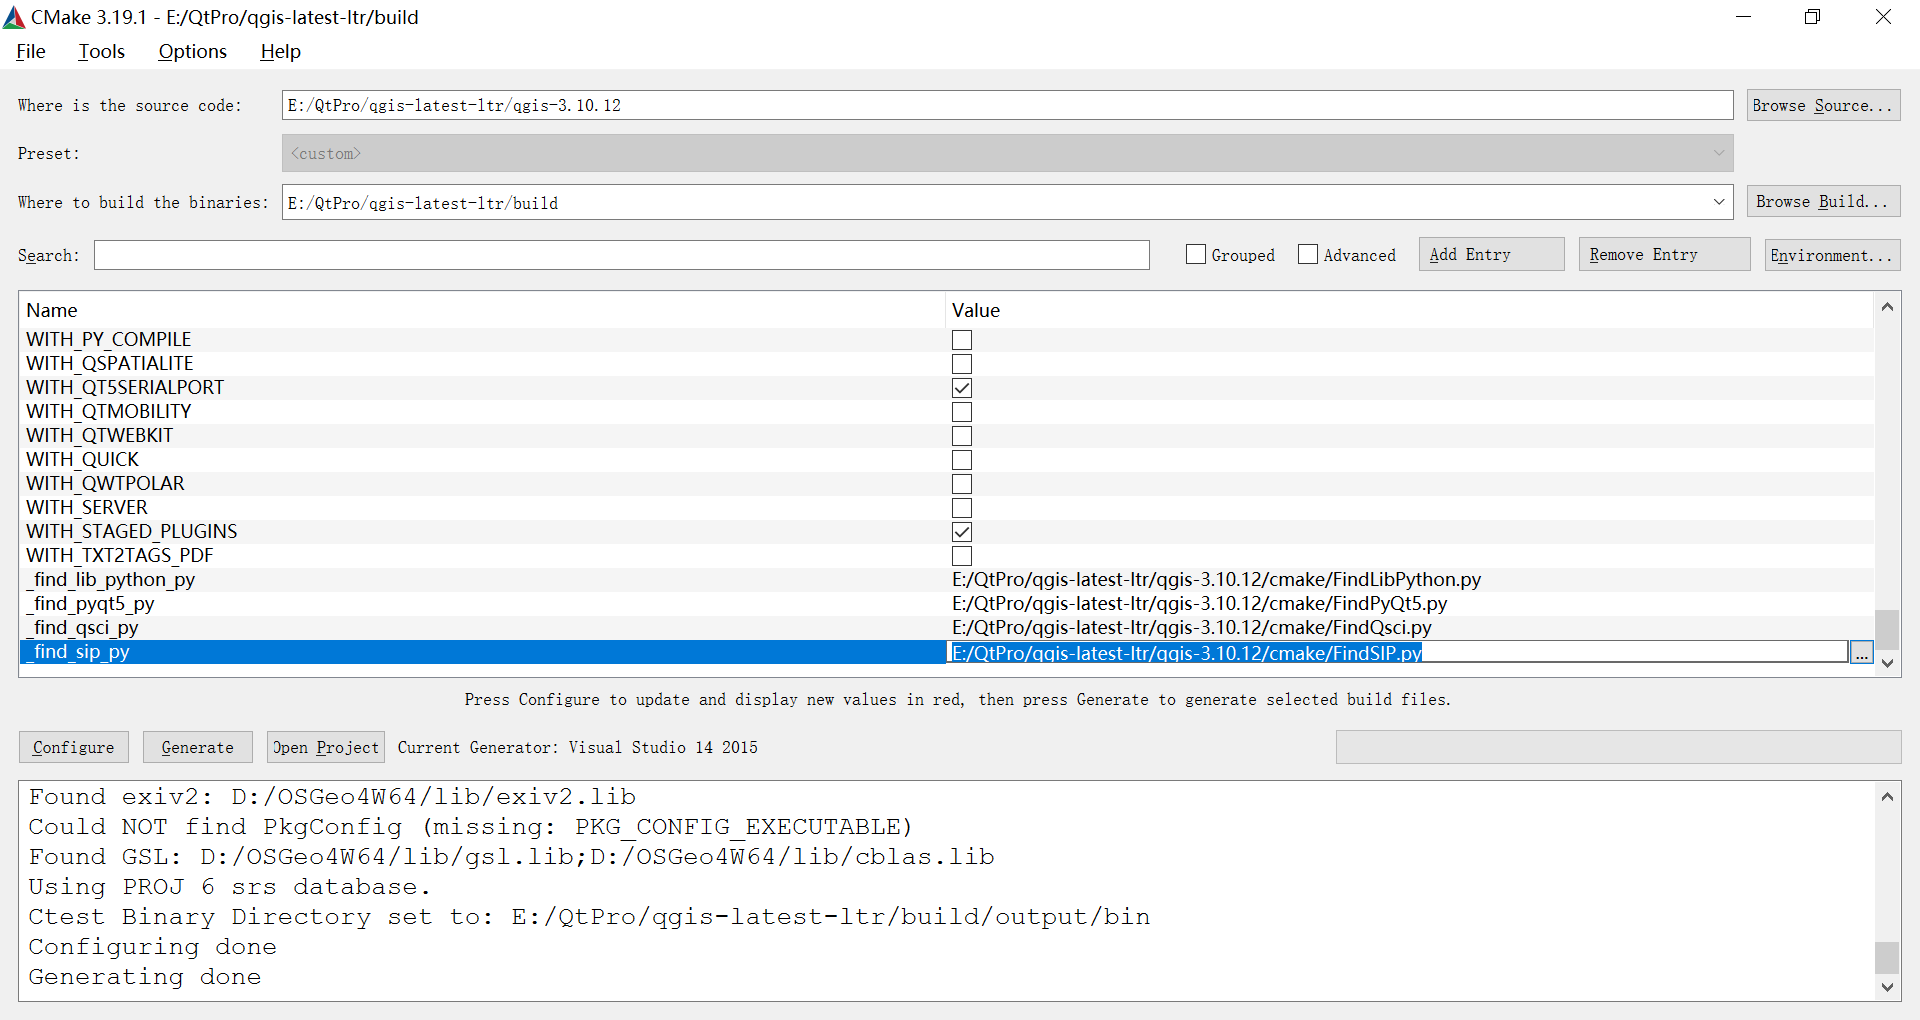Click the 'Using PROJ 6 srs database' line
Screen dimensions: 1920x1020
229,887
